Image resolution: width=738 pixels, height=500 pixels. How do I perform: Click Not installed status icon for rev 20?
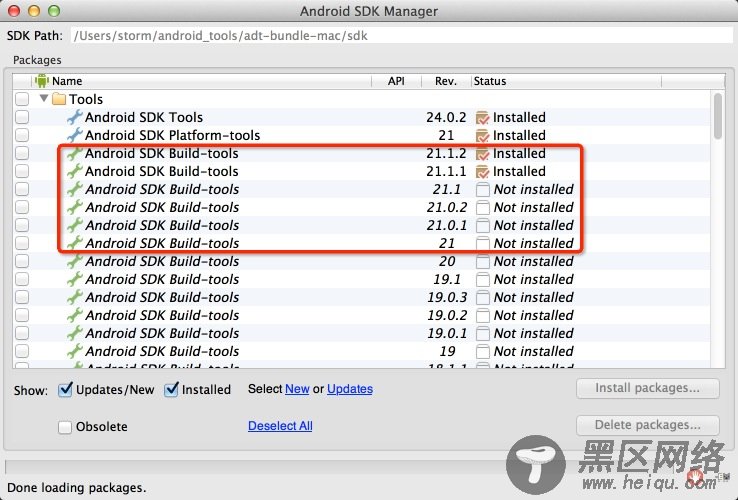[x=482, y=262]
